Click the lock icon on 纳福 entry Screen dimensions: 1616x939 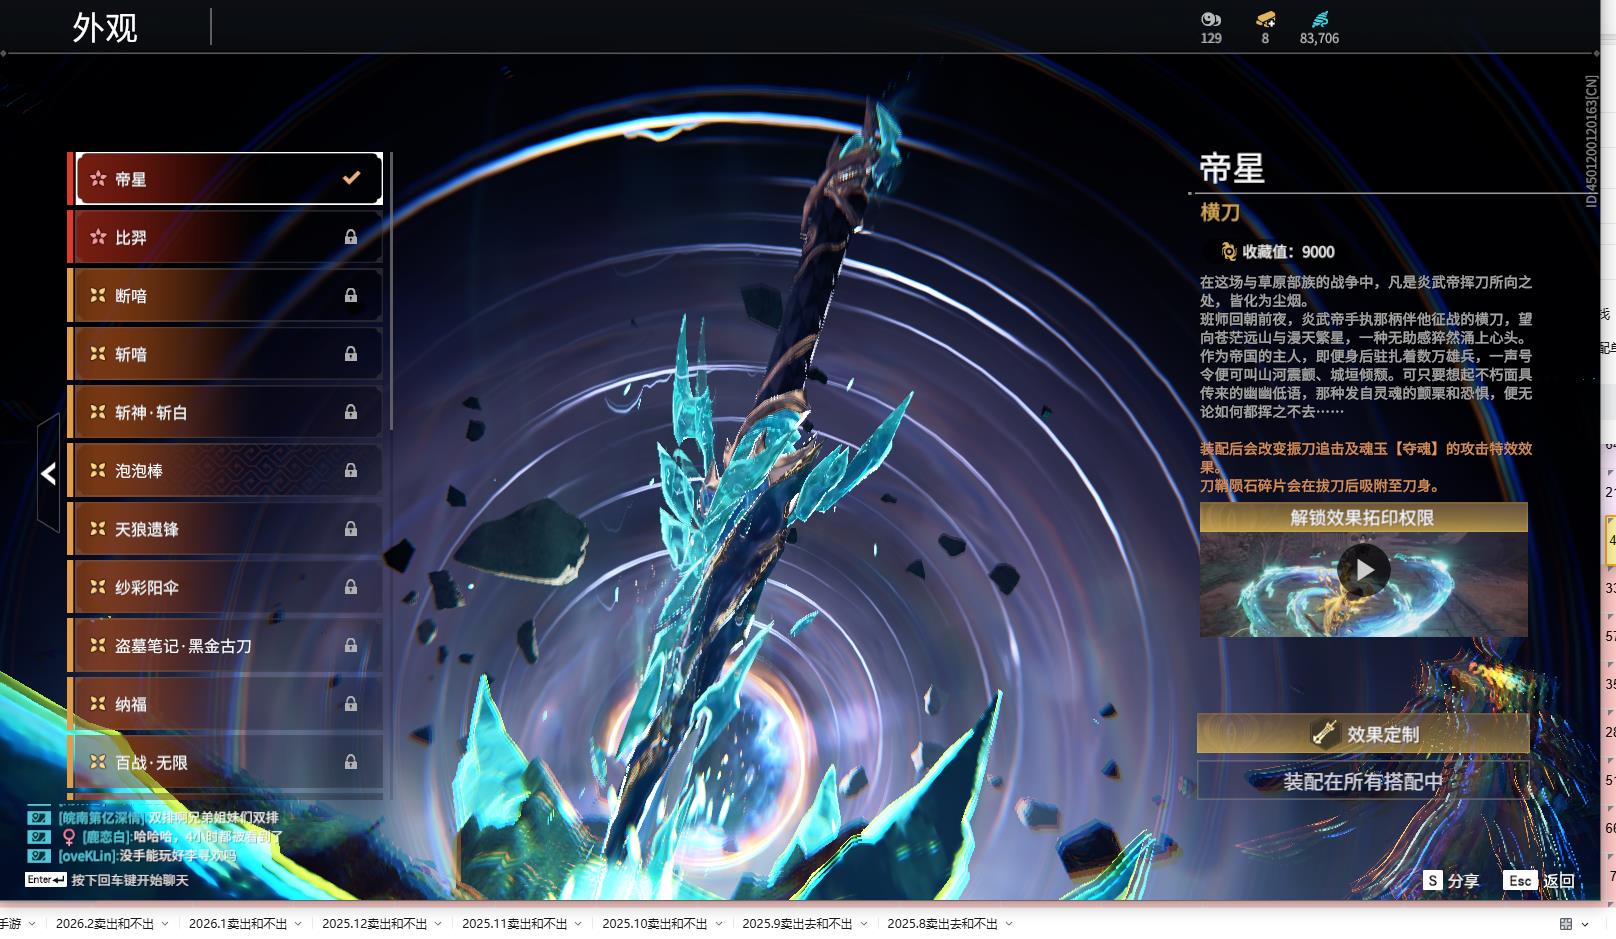[351, 704]
